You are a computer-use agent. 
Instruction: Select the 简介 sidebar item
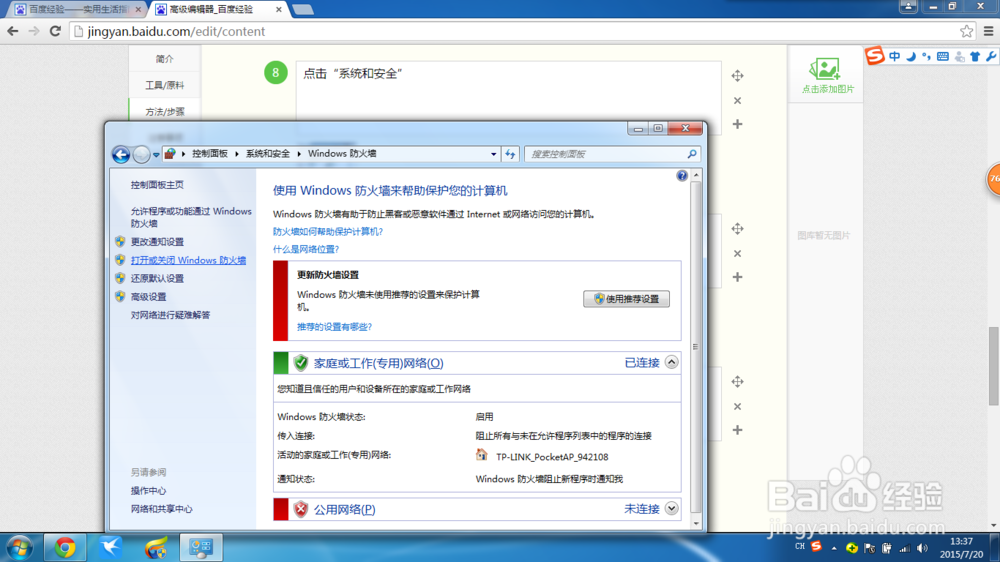point(165,59)
